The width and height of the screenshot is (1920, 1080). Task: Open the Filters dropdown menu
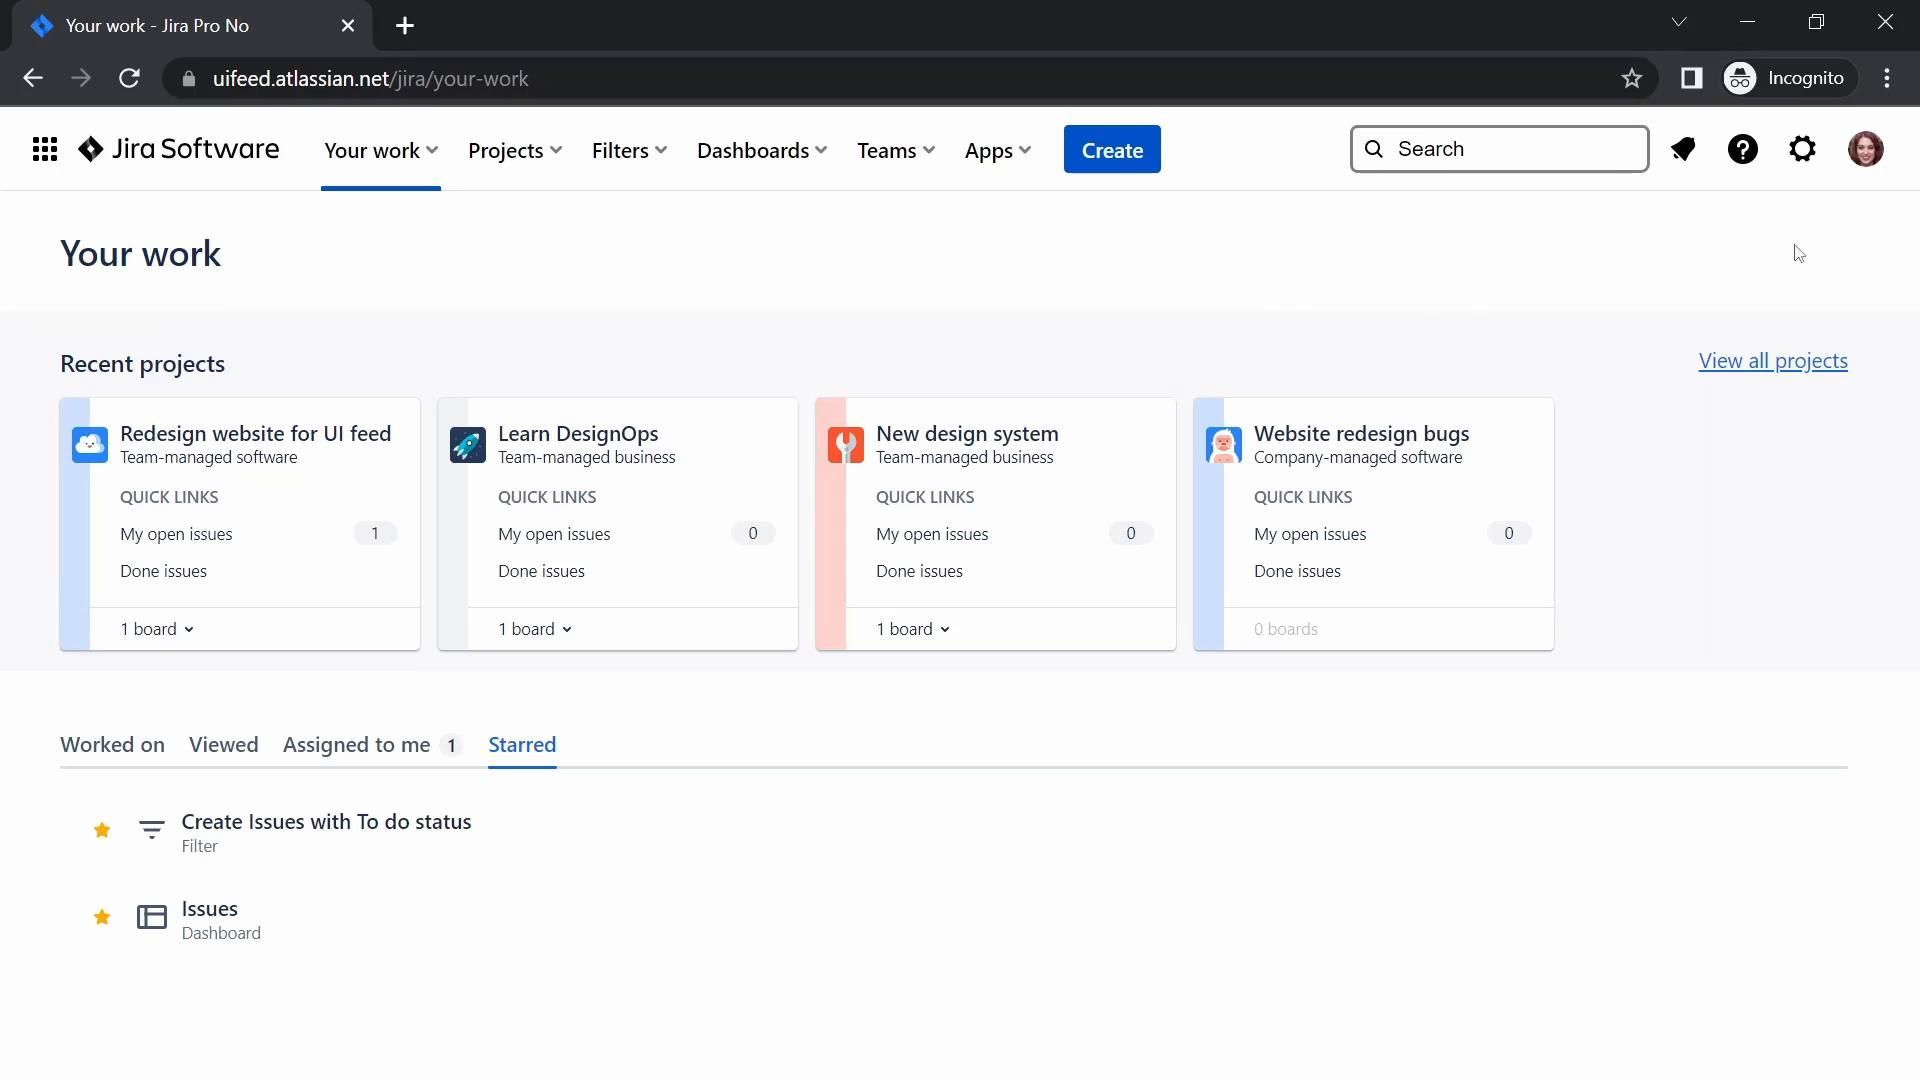click(629, 151)
